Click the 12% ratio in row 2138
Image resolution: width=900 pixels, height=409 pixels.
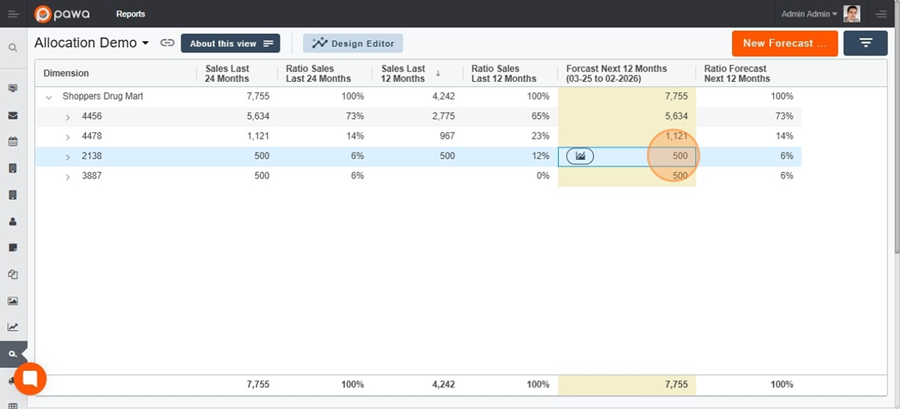[x=540, y=156]
